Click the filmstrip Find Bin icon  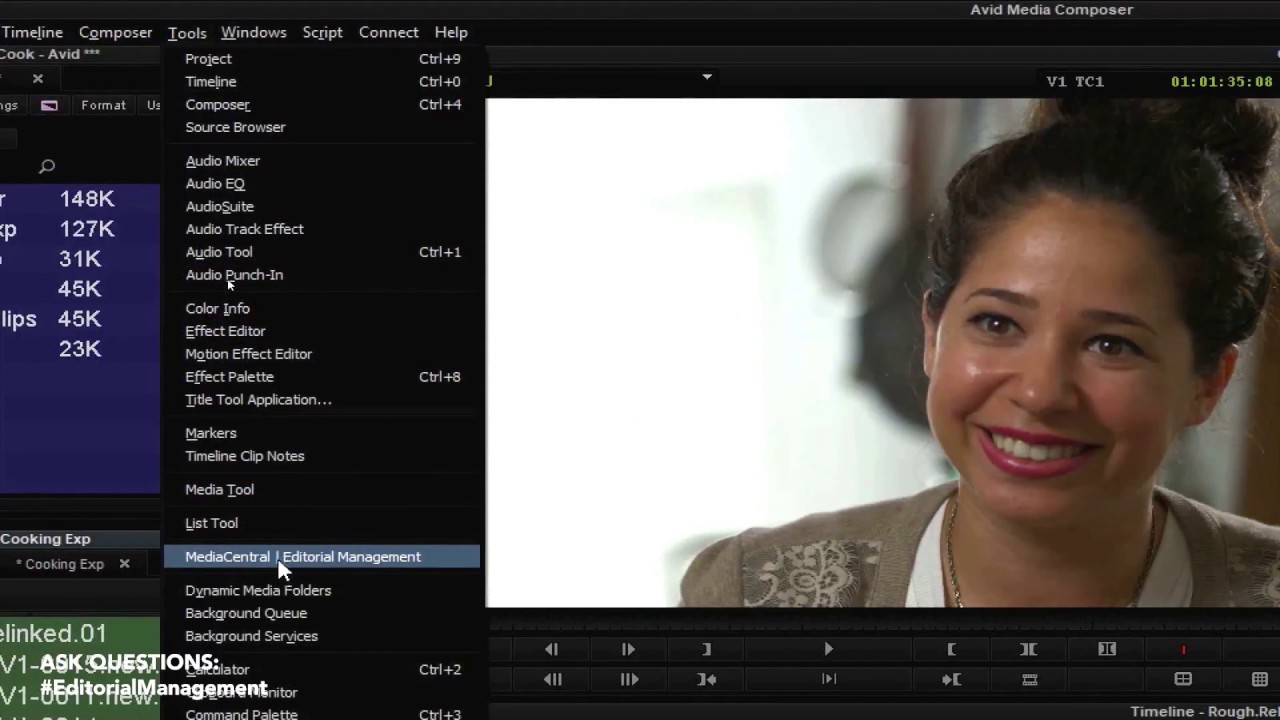[1029, 680]
